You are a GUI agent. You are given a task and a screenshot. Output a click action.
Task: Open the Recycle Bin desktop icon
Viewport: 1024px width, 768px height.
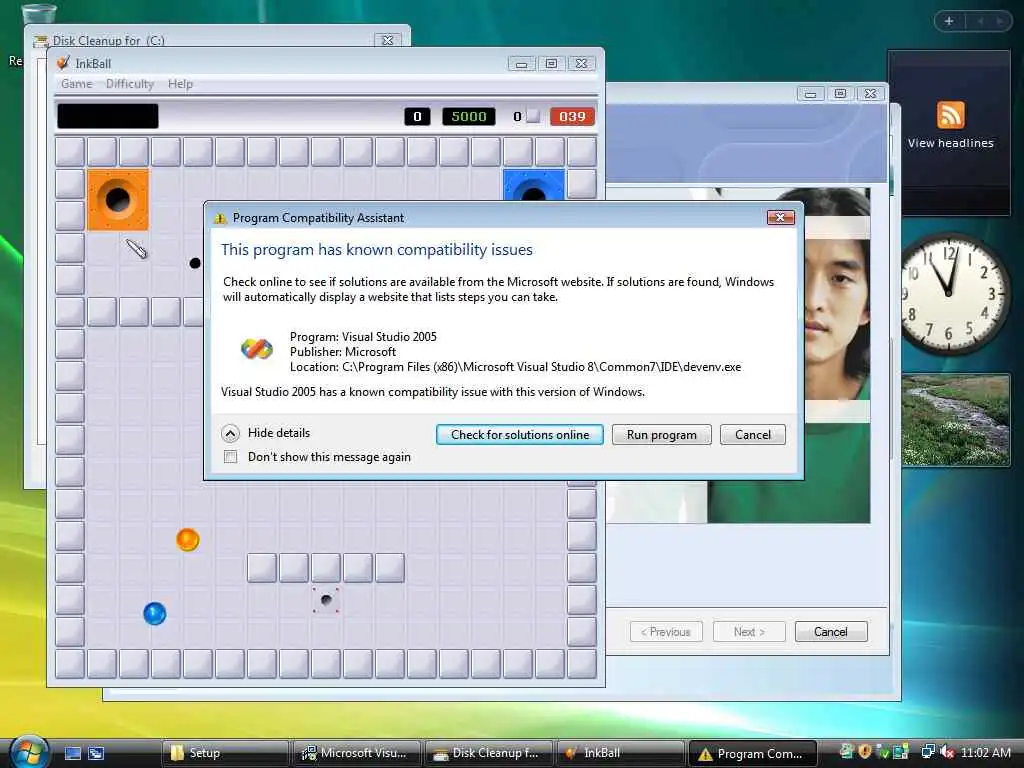point(38,13)
